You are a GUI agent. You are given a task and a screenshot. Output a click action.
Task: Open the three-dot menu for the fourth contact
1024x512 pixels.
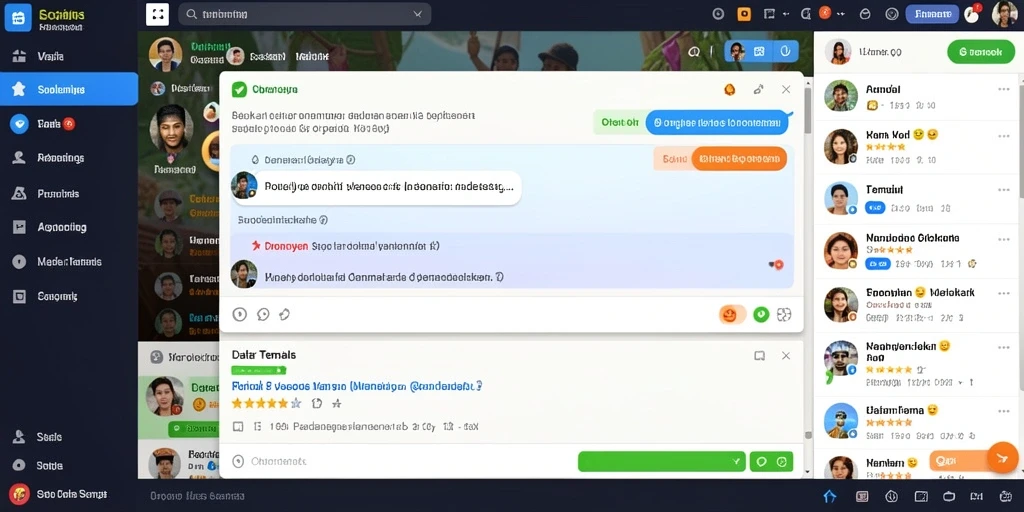click(x=1004, y=238)
